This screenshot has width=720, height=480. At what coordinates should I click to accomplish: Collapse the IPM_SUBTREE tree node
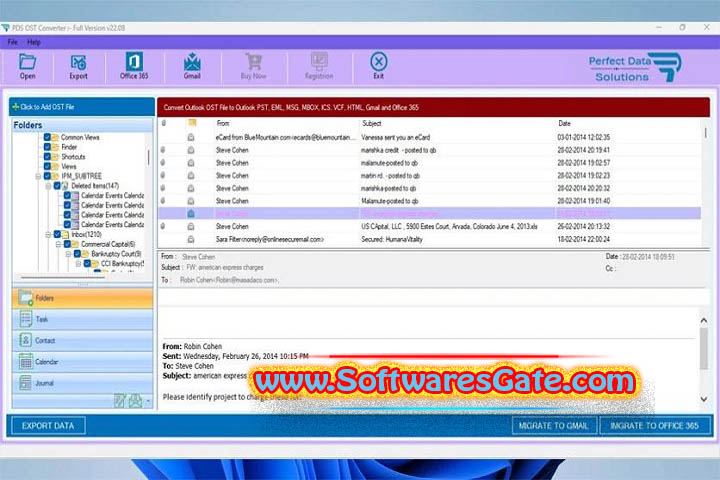(x=38, y=176)
